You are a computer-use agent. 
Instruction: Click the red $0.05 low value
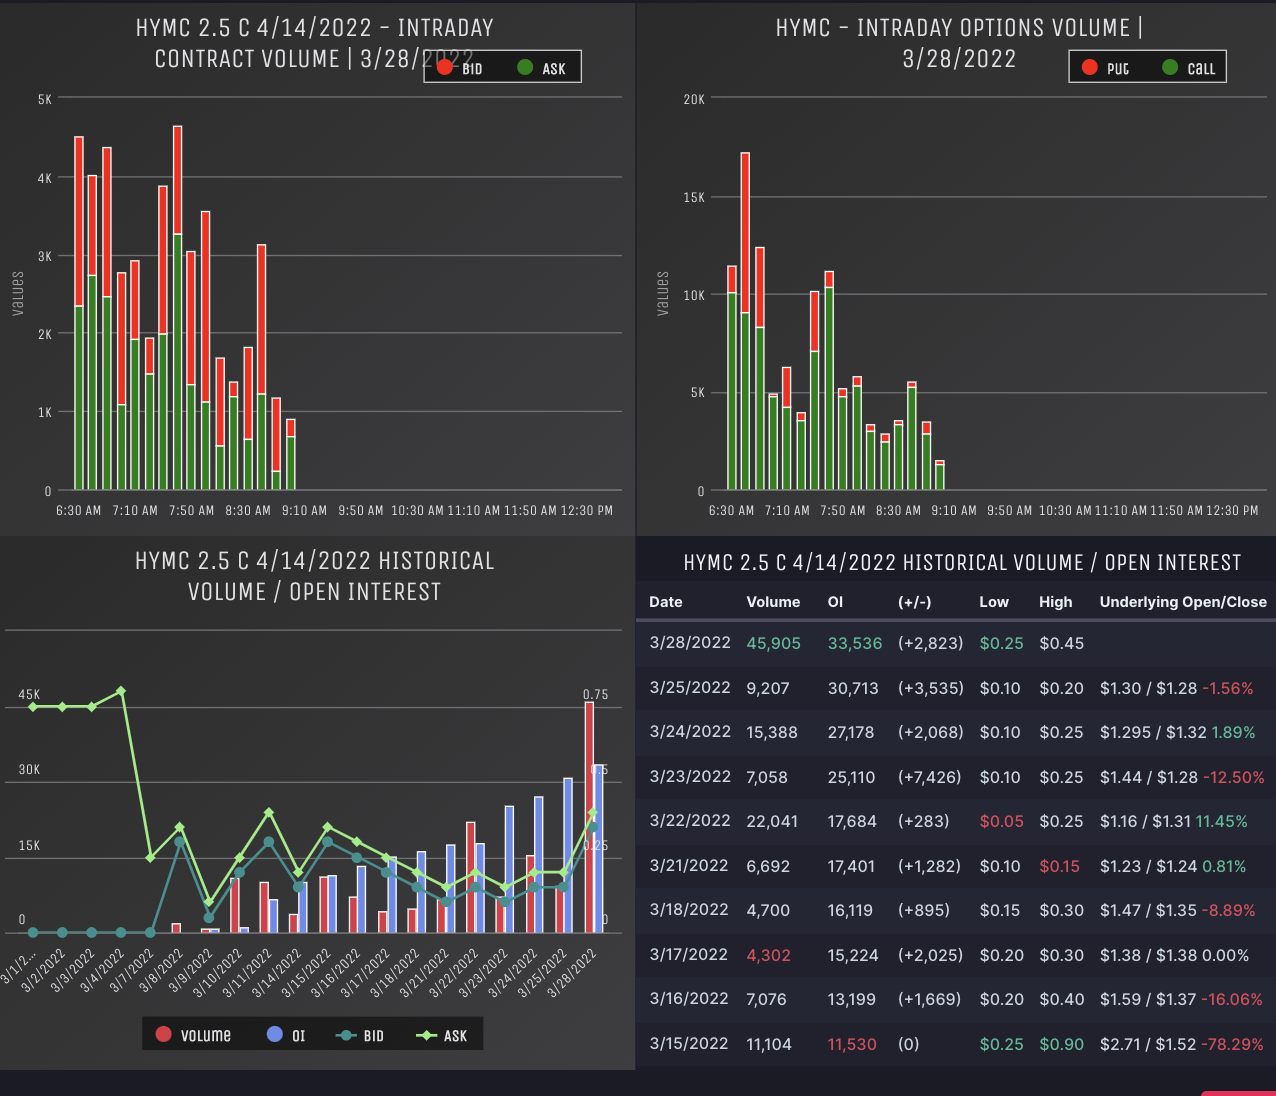1001,822
